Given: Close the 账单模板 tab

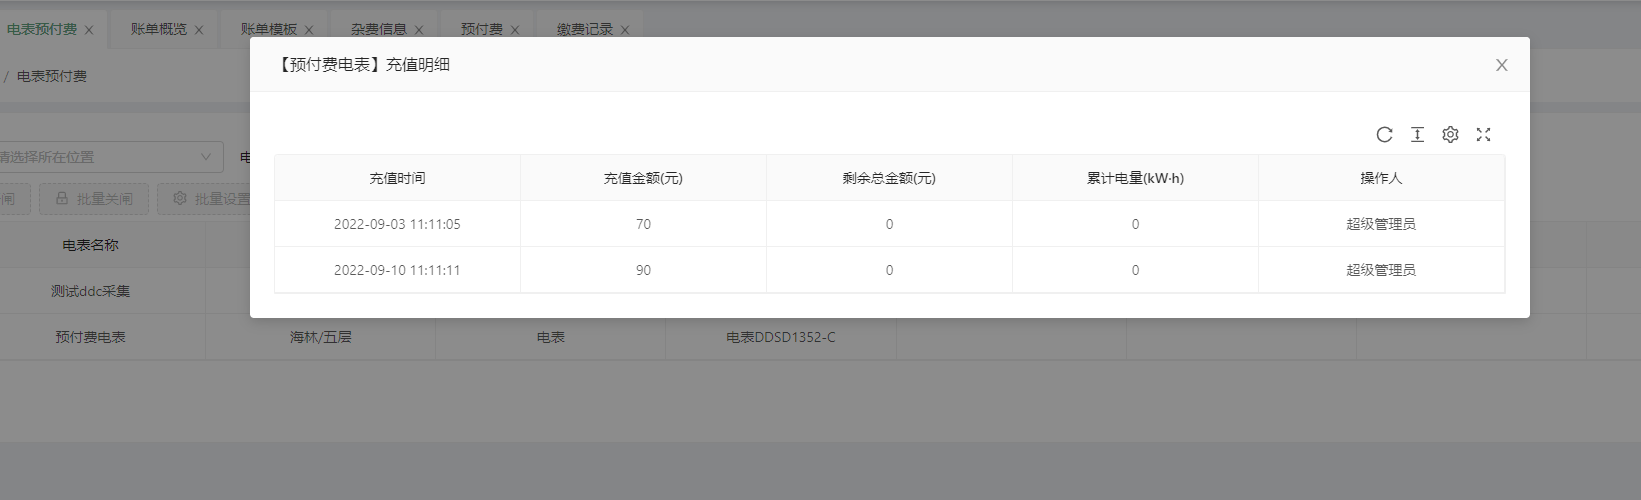Looking at the screenshot, I should pos(309,30).
